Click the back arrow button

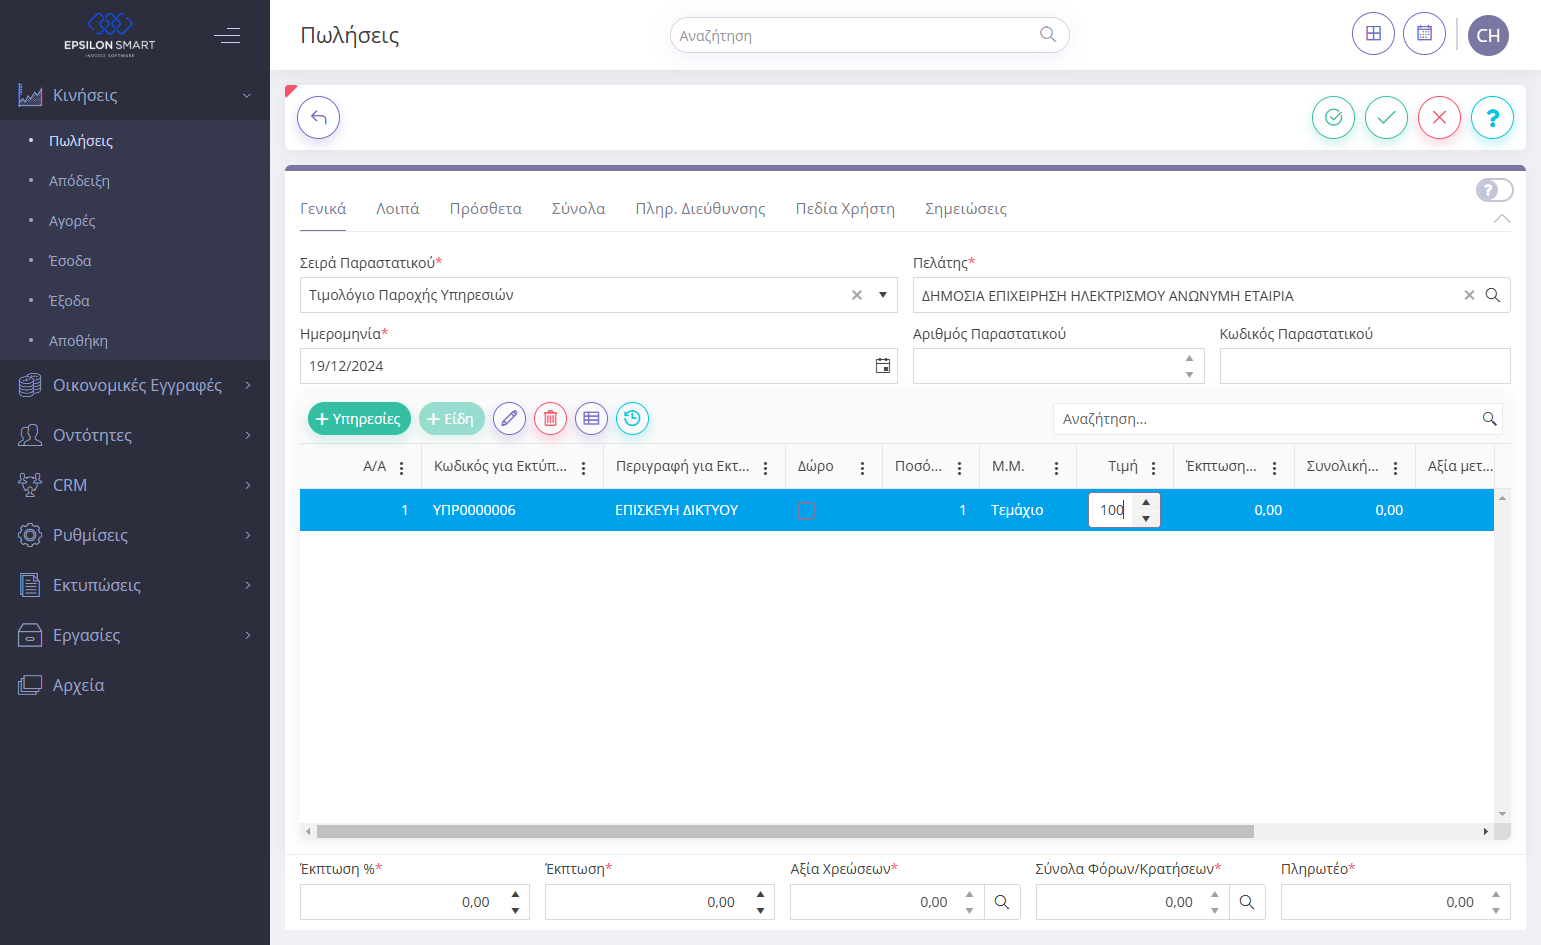pyautogui.click(x=319, y=118)
